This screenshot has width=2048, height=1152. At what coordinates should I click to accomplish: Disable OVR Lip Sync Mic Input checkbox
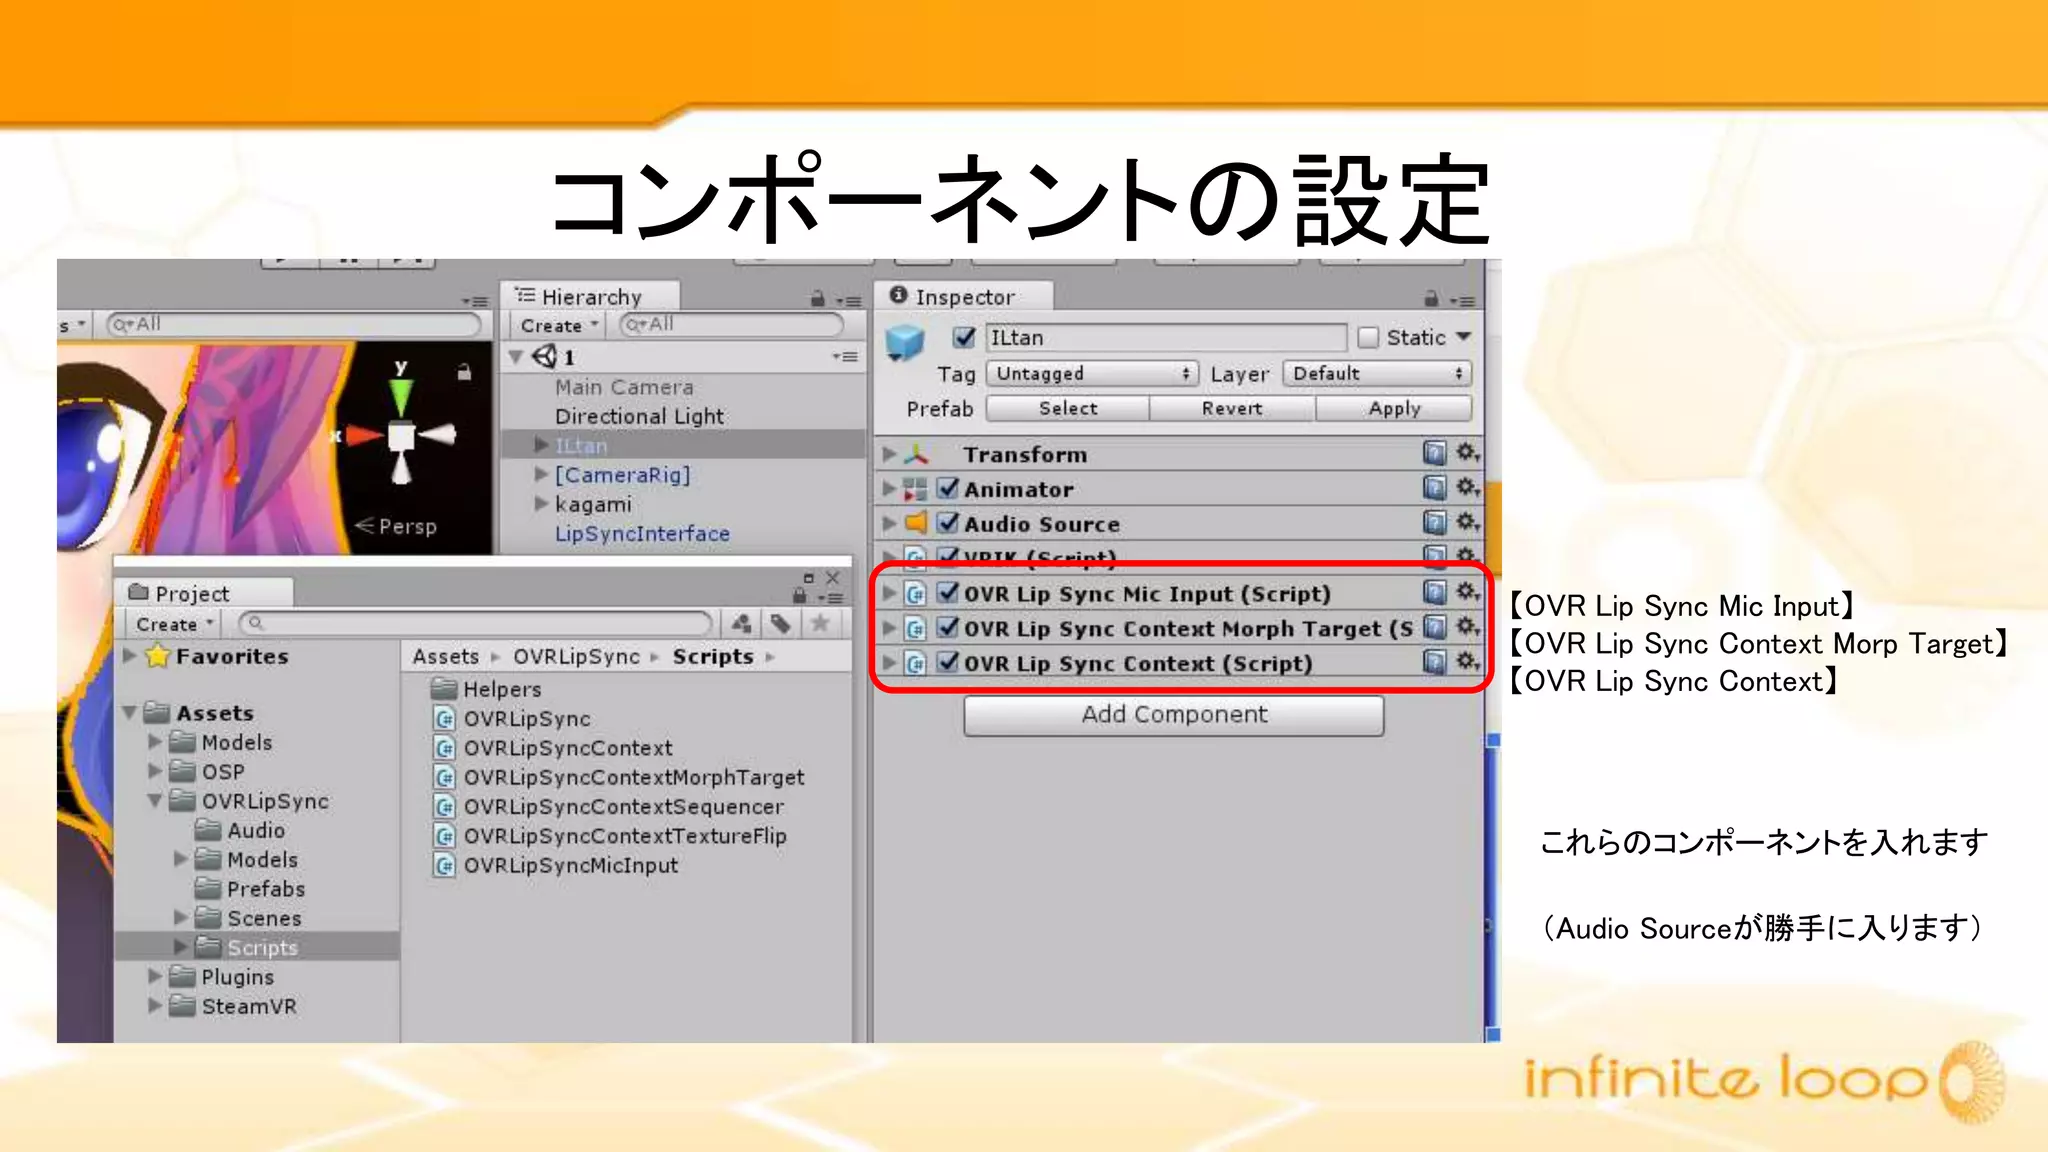click(948, 593)
